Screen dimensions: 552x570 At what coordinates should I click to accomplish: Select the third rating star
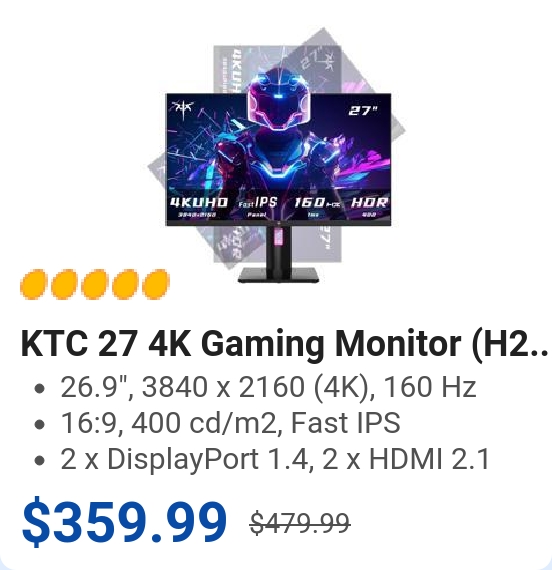point(95,284)
